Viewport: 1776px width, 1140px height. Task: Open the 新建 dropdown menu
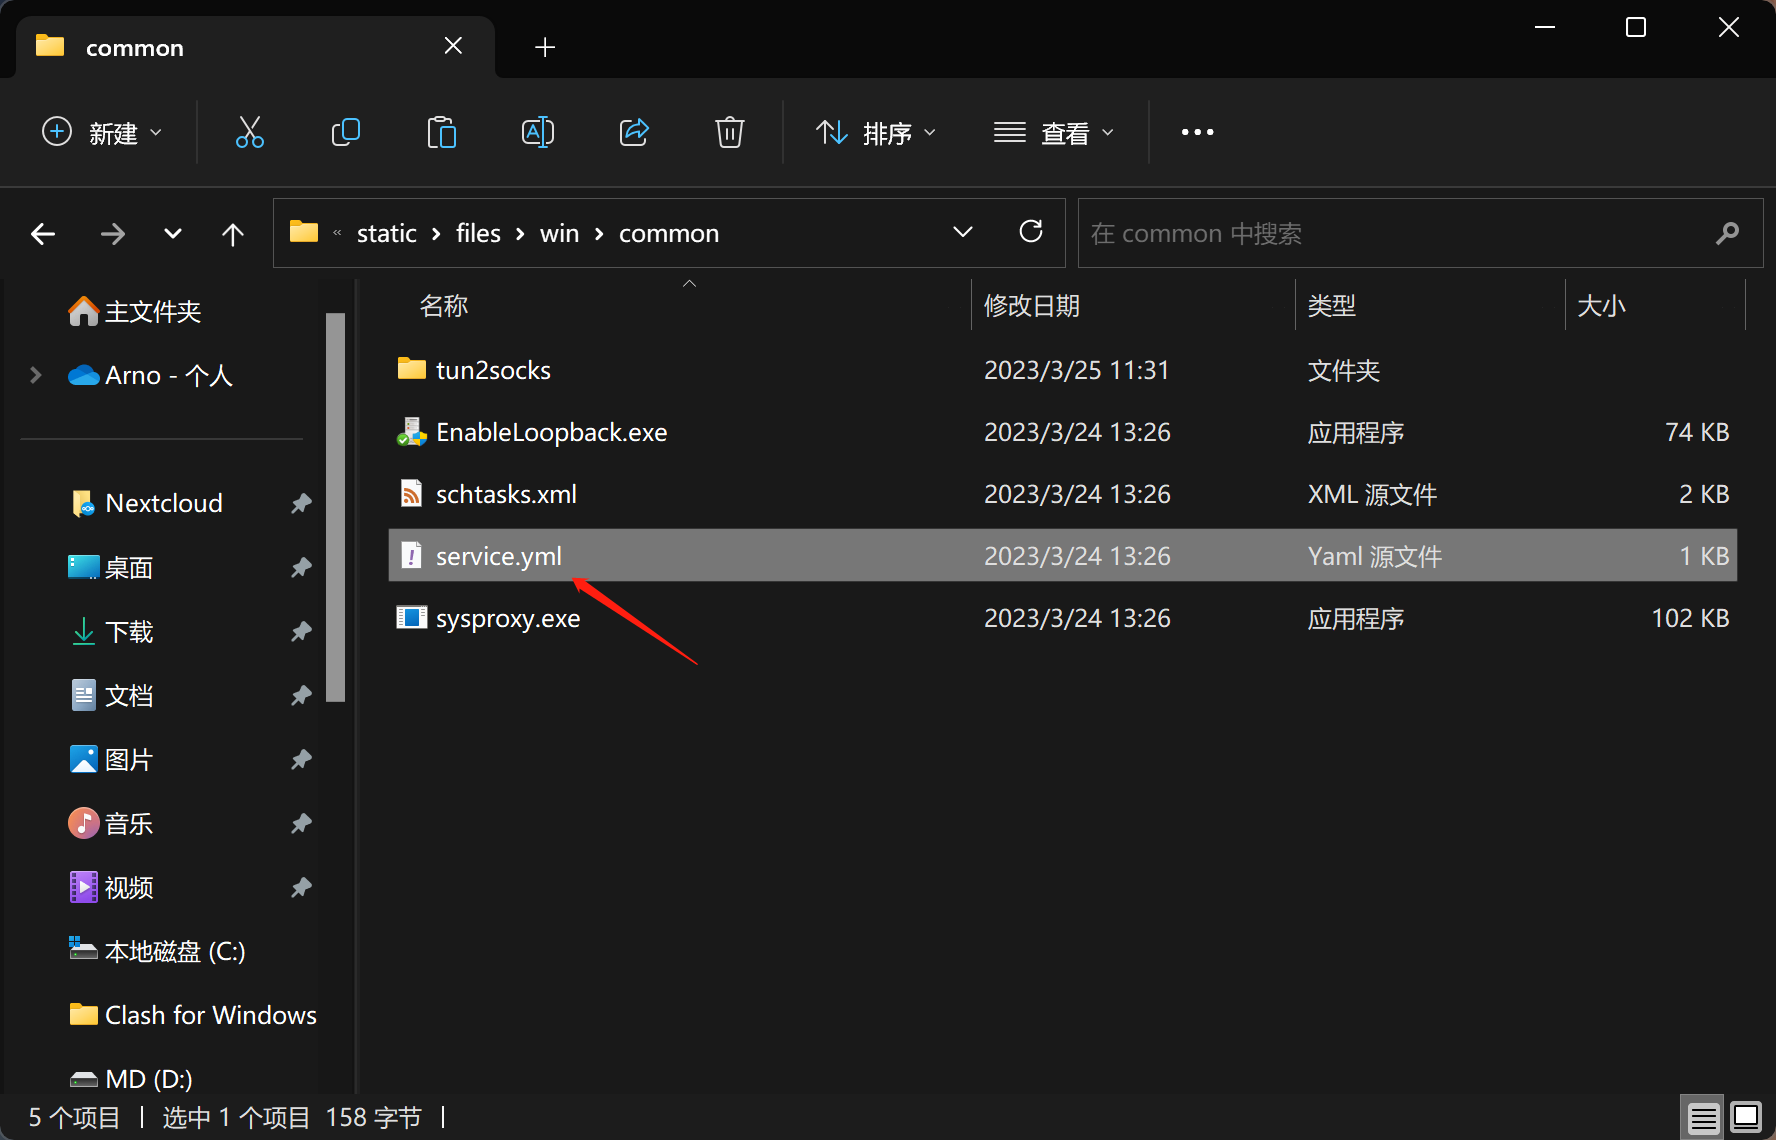102,132
